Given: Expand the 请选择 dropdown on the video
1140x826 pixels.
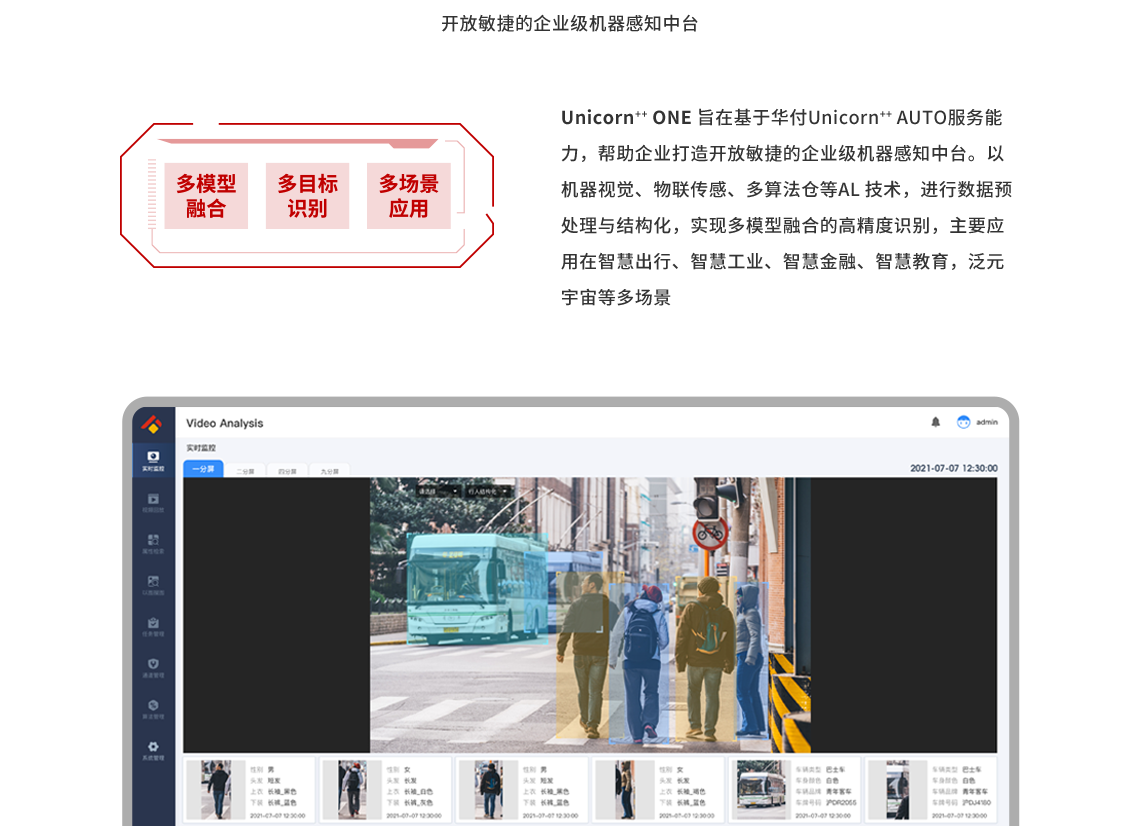Looking at the screenshot, I should pyautogui.click(x=439, y=491).
